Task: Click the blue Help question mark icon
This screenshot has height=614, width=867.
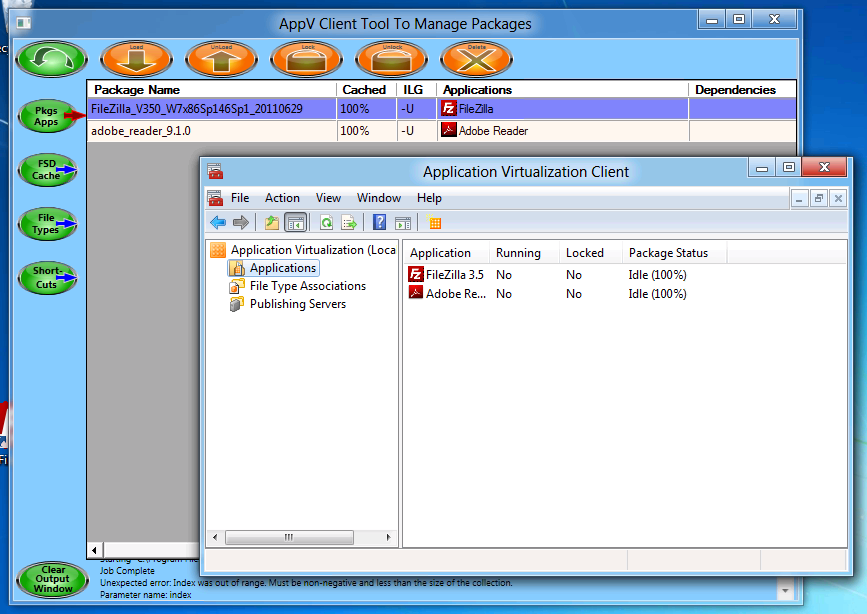Action: pyautogui.click(x=380, y=222)
